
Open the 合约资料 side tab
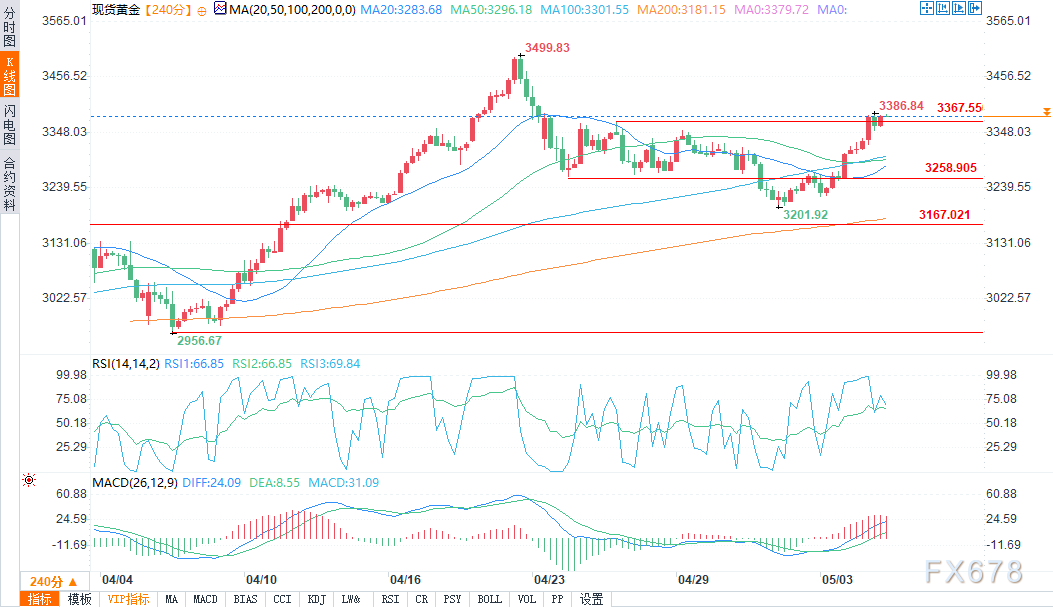(9, 184)
